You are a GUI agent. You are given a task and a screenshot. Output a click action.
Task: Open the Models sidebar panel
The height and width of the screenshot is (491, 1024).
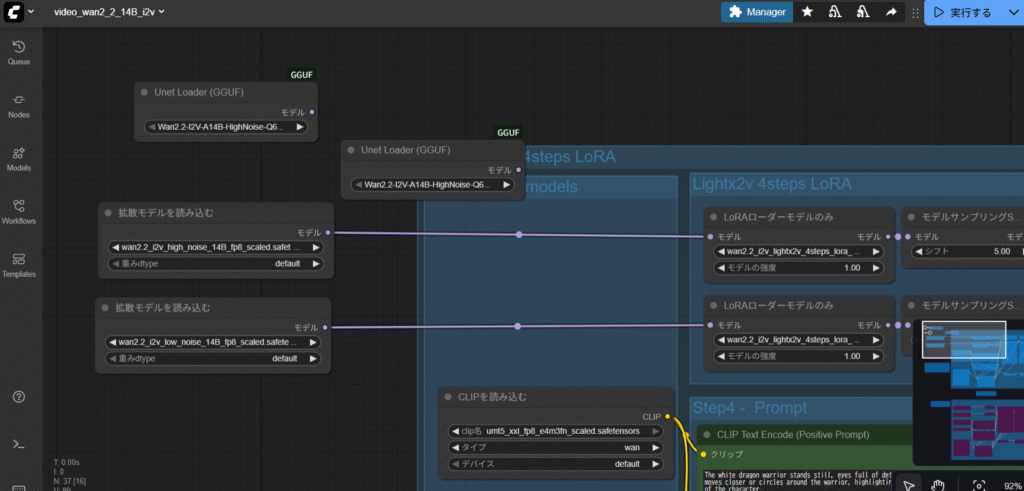[19, 160]
